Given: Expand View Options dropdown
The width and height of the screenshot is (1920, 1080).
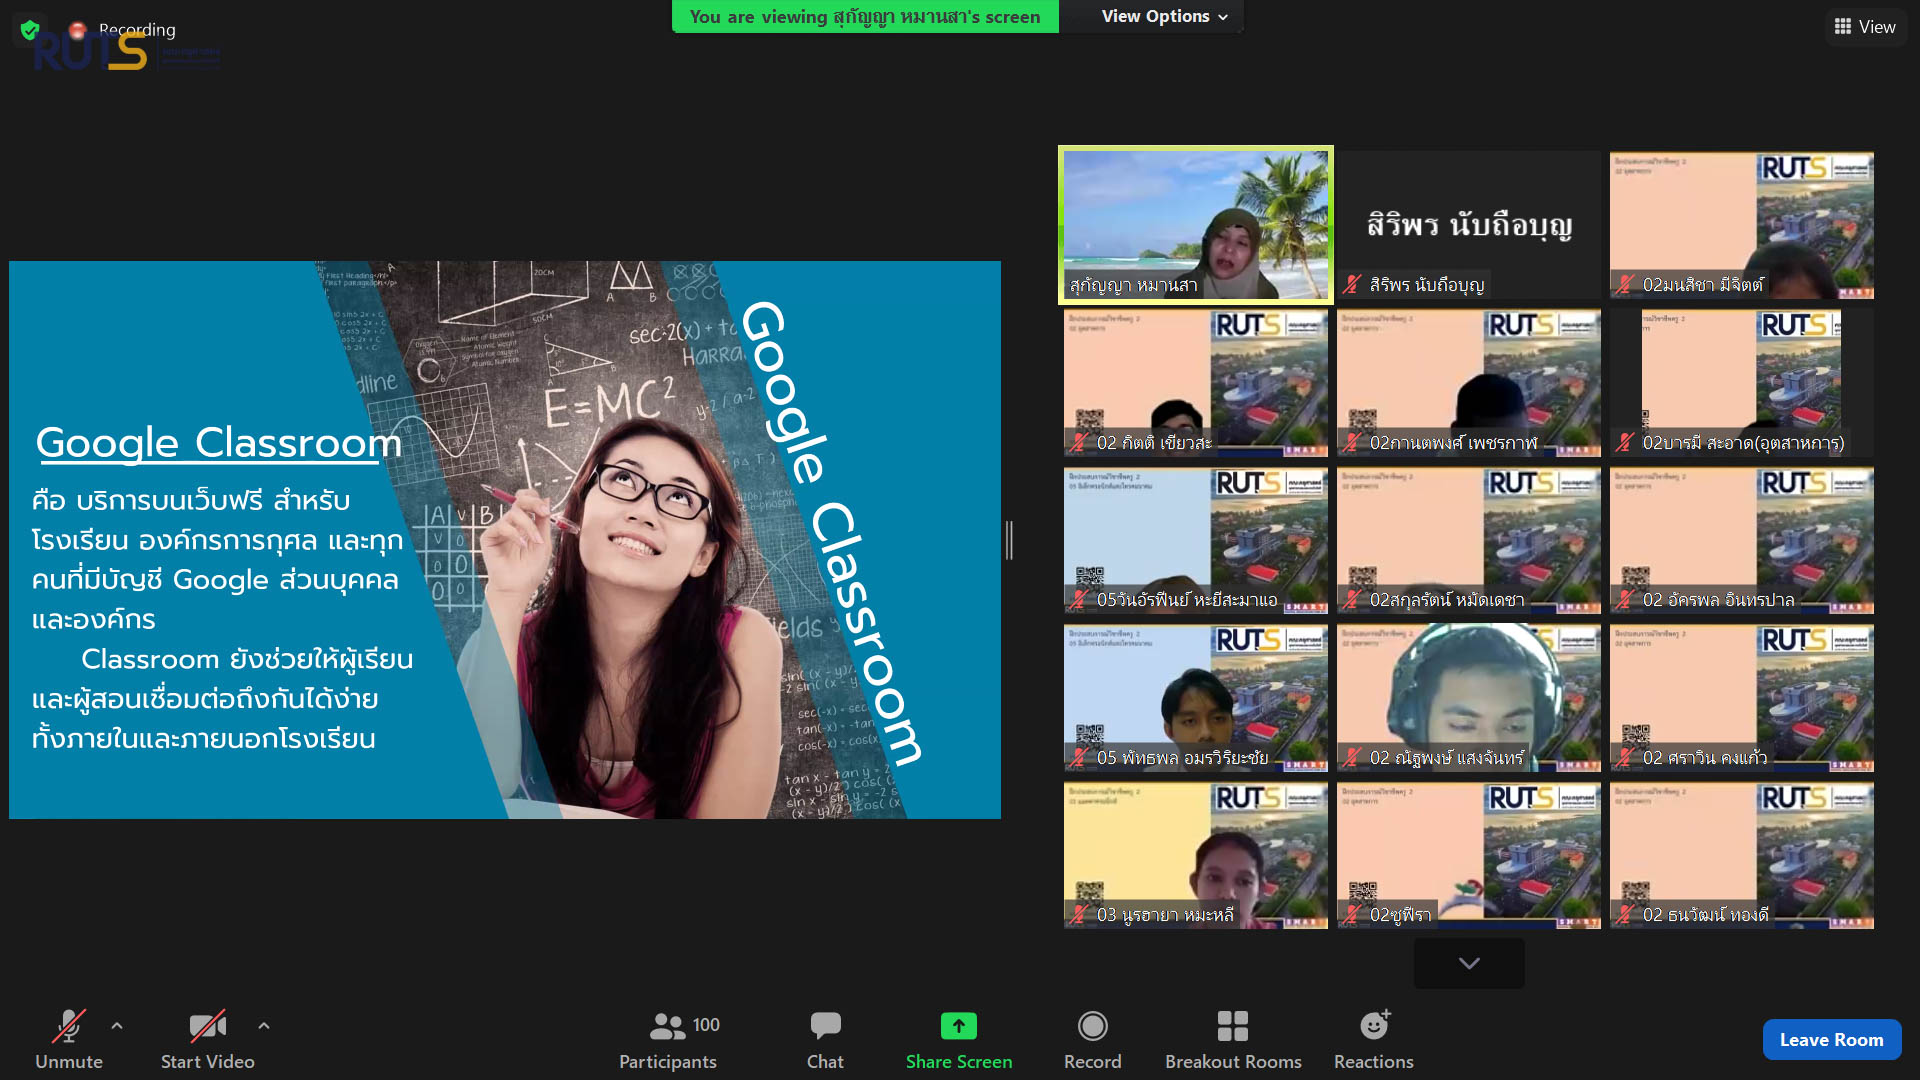Looking at the screenshot, I should pos(1164,16).
